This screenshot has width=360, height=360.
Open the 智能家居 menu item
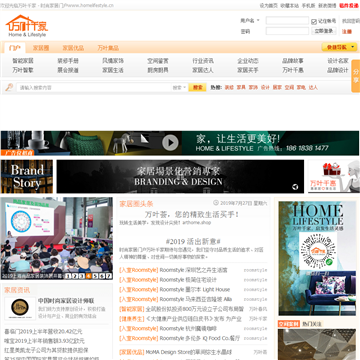pyautogui.click(x=23, y=61)
